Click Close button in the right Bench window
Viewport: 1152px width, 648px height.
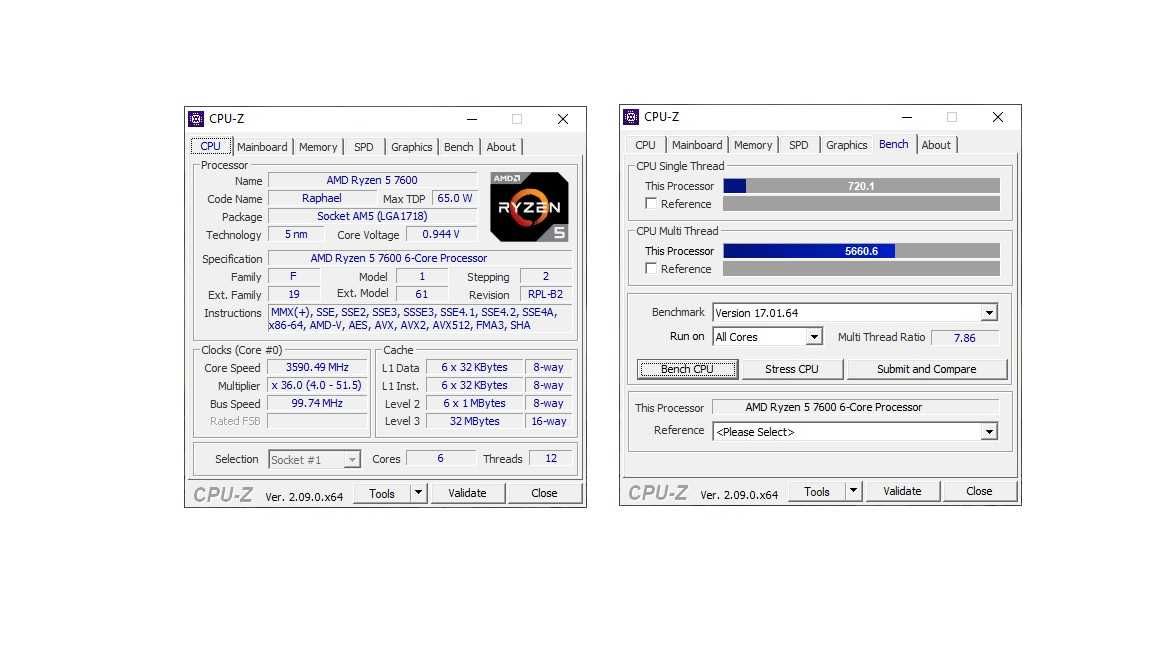tap(979, 491)
